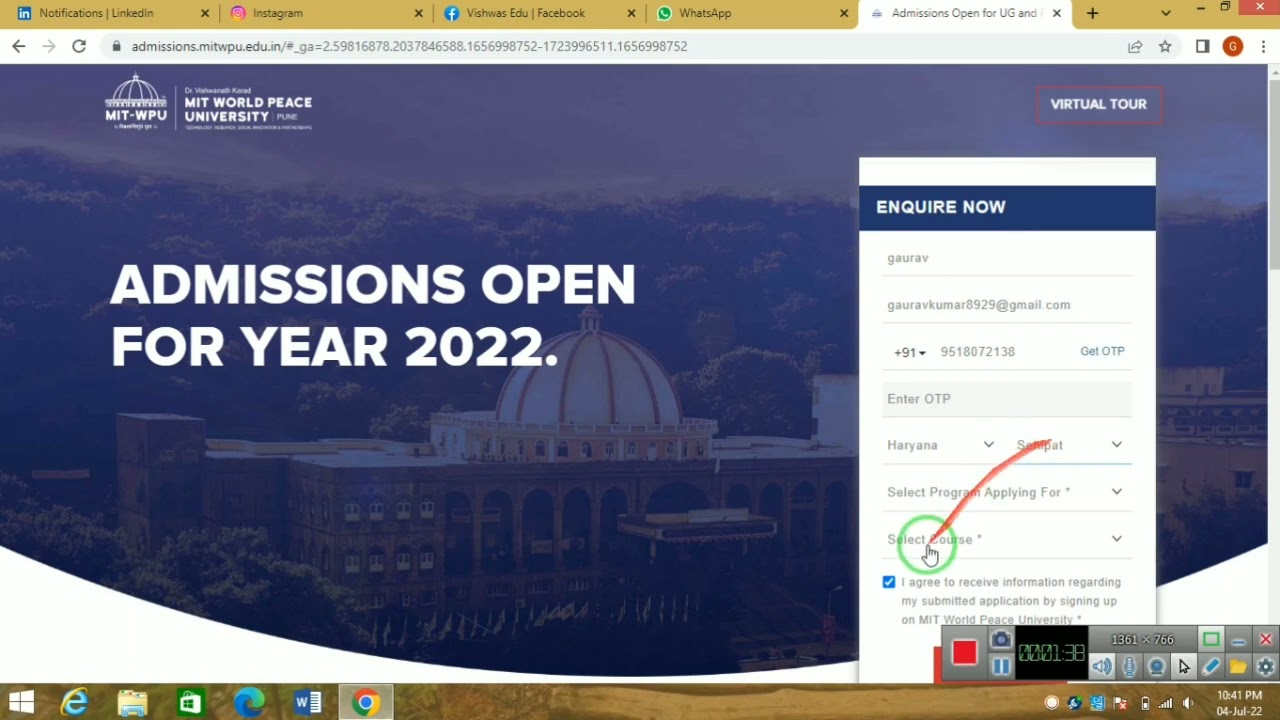Toggle microphone recording in the recorder
This screenshot has height=720, width=1280.
[x=1129, y=666]
